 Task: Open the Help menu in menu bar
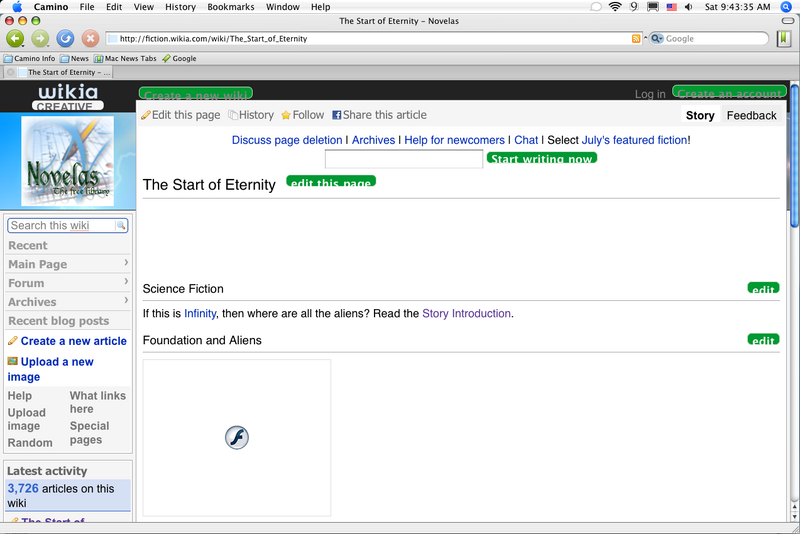(320, 7)
